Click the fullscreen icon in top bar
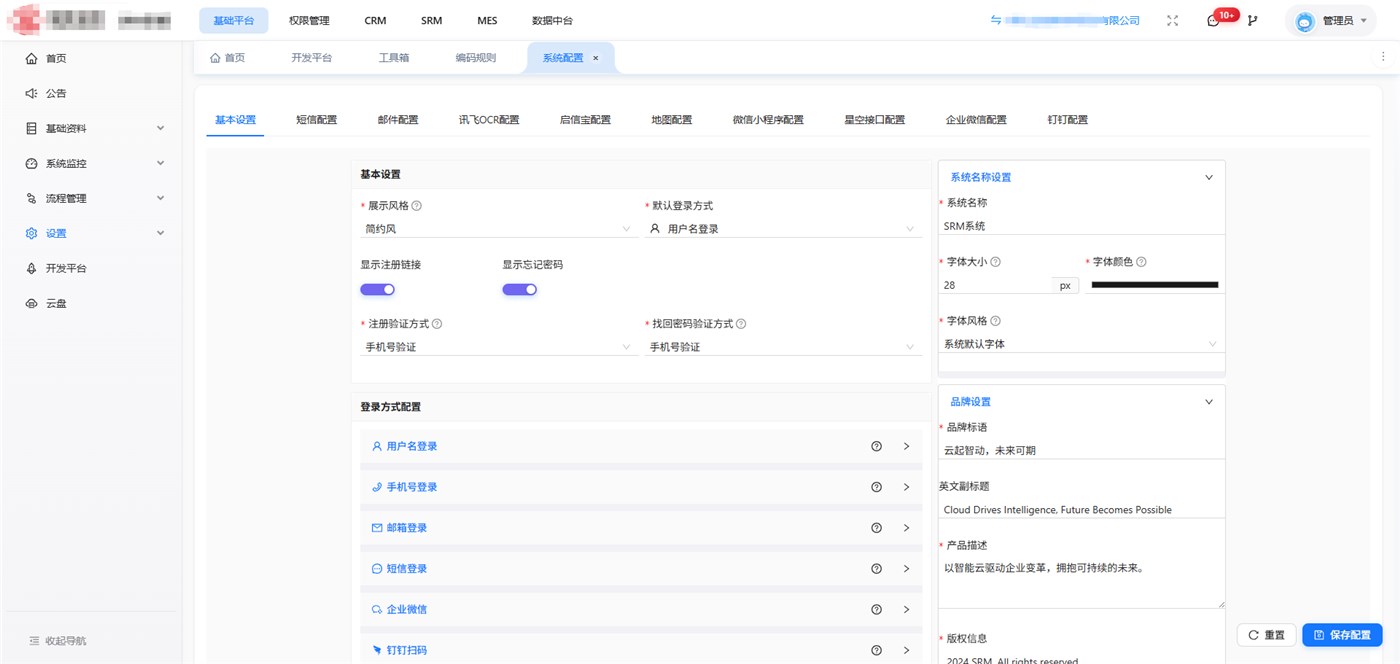The width and height of the screenshot is (1400, 664). coord(1172,20)
